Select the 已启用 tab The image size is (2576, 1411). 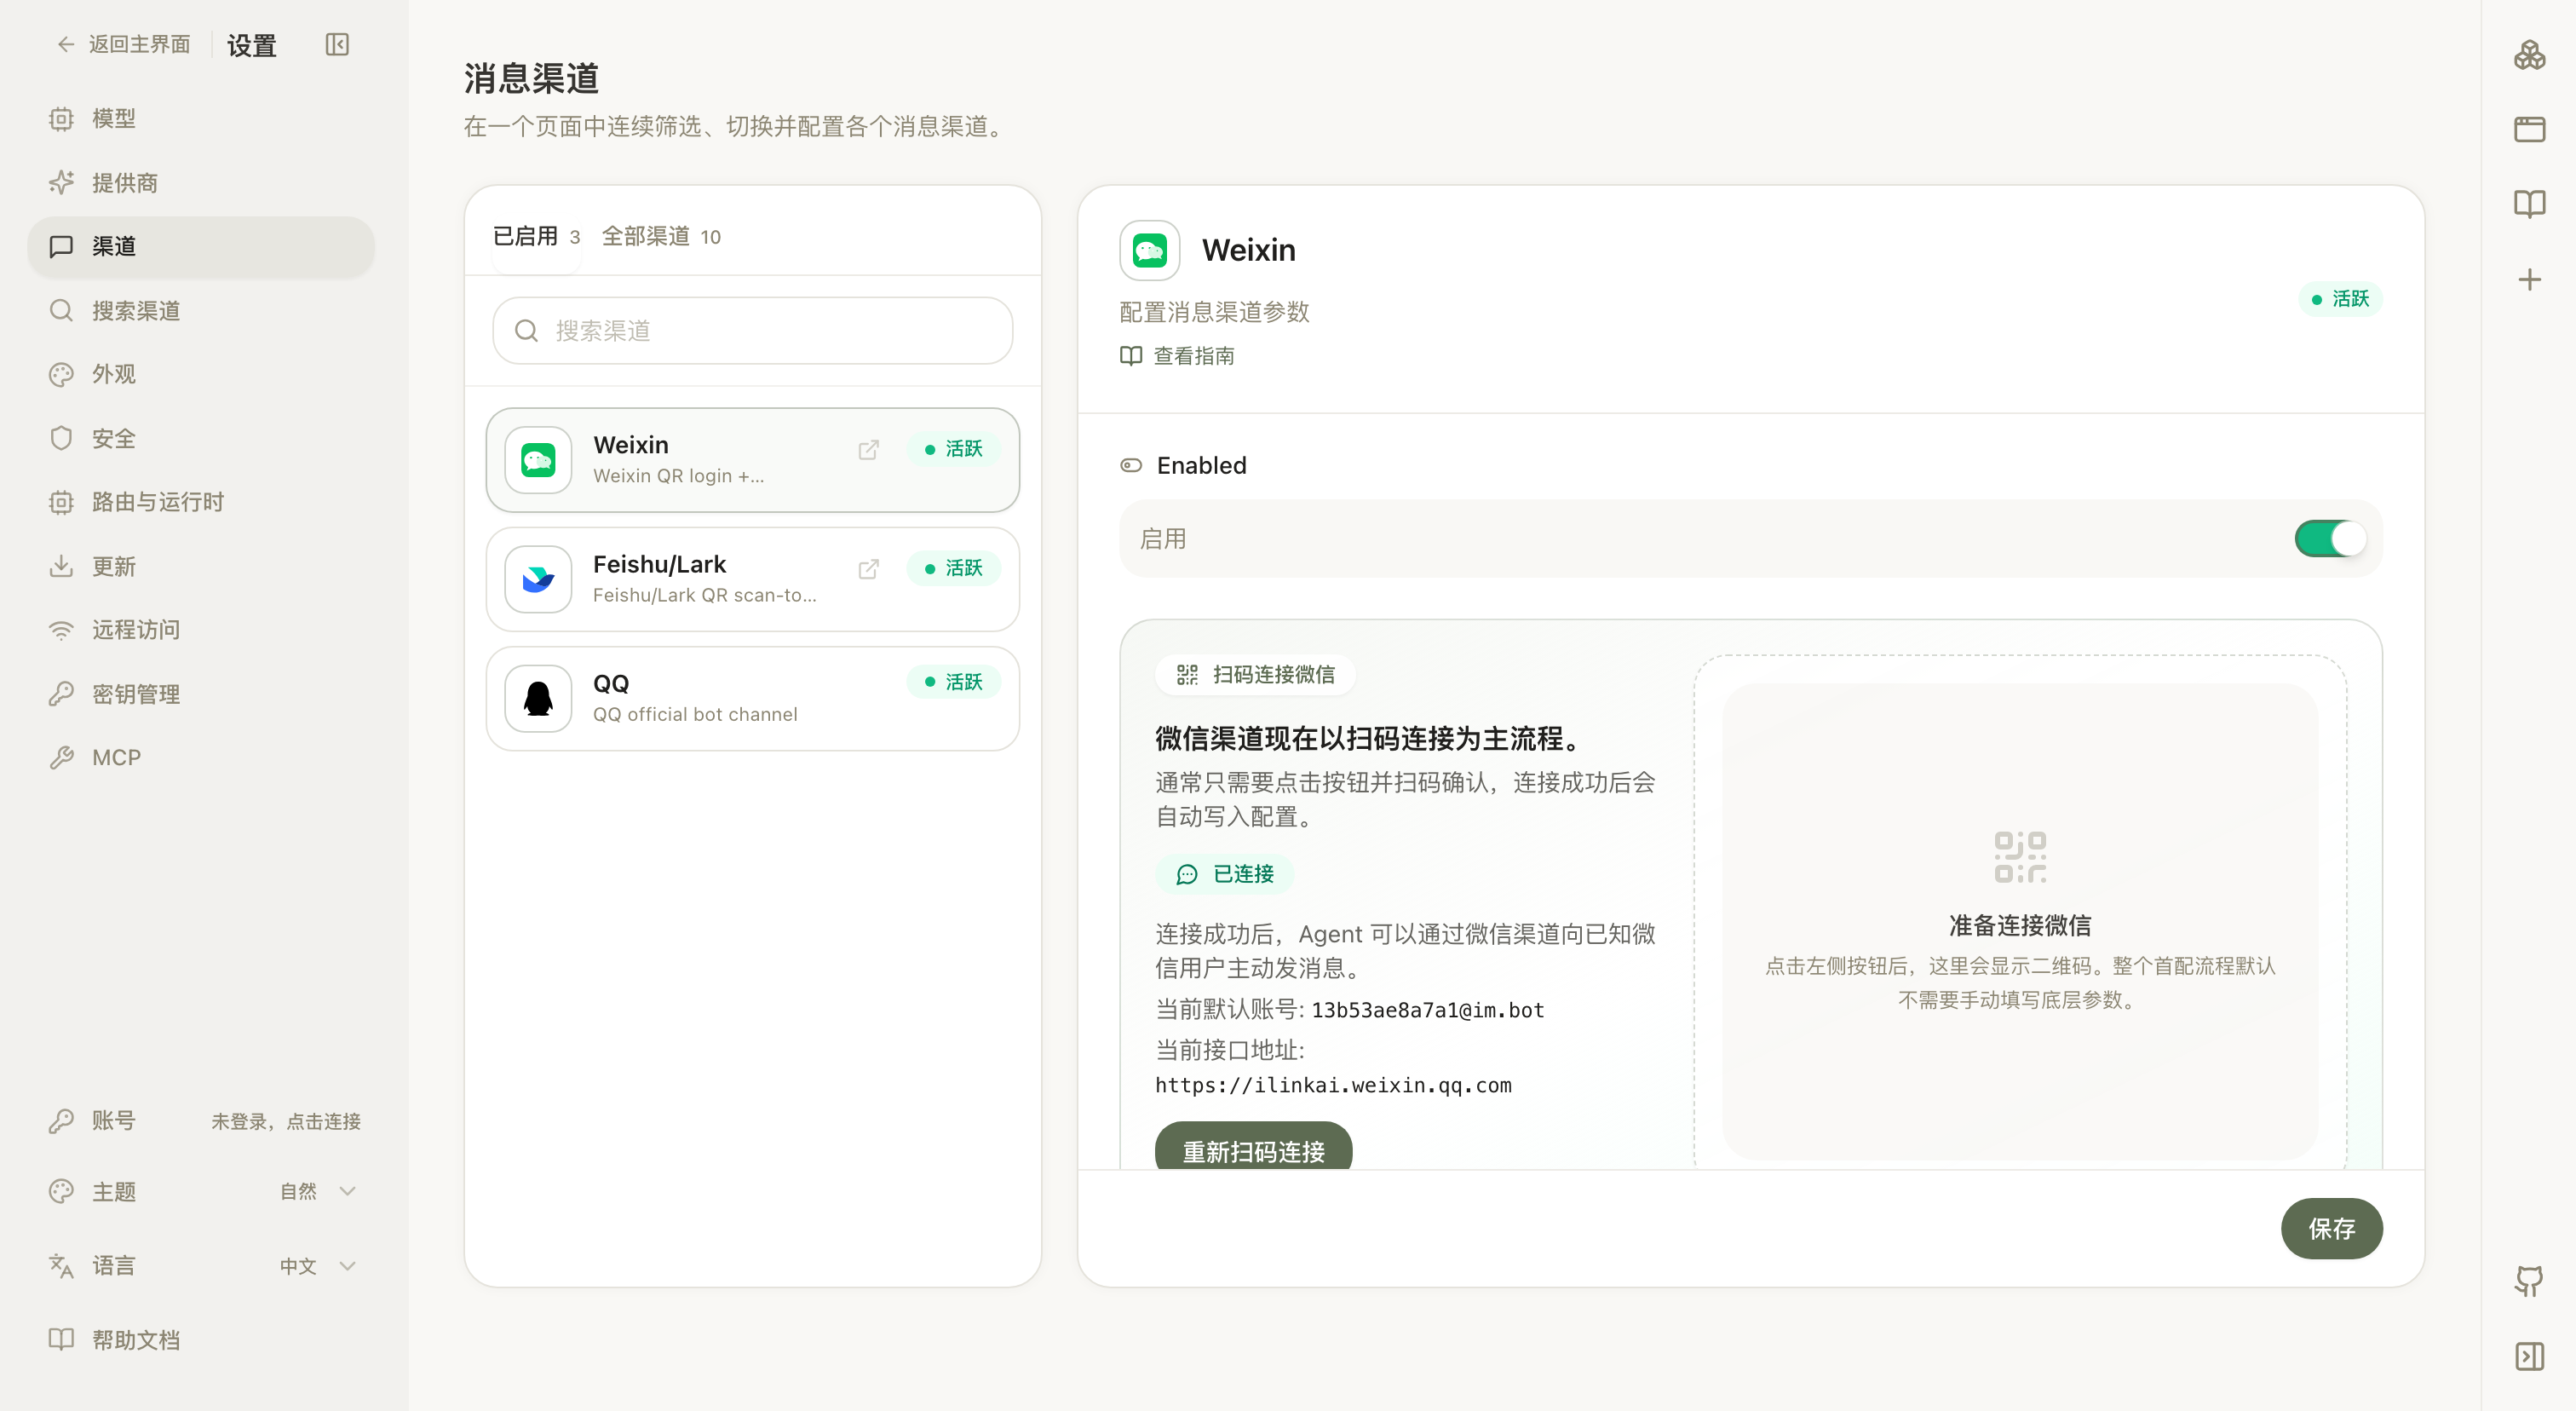(537, 236)
